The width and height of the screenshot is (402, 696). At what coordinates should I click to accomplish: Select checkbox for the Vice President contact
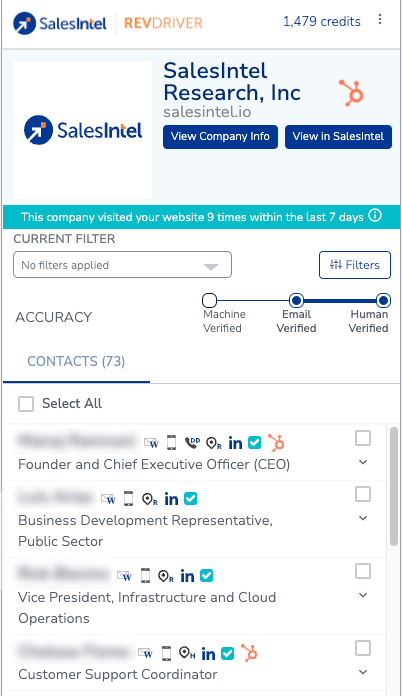(363, 571)
